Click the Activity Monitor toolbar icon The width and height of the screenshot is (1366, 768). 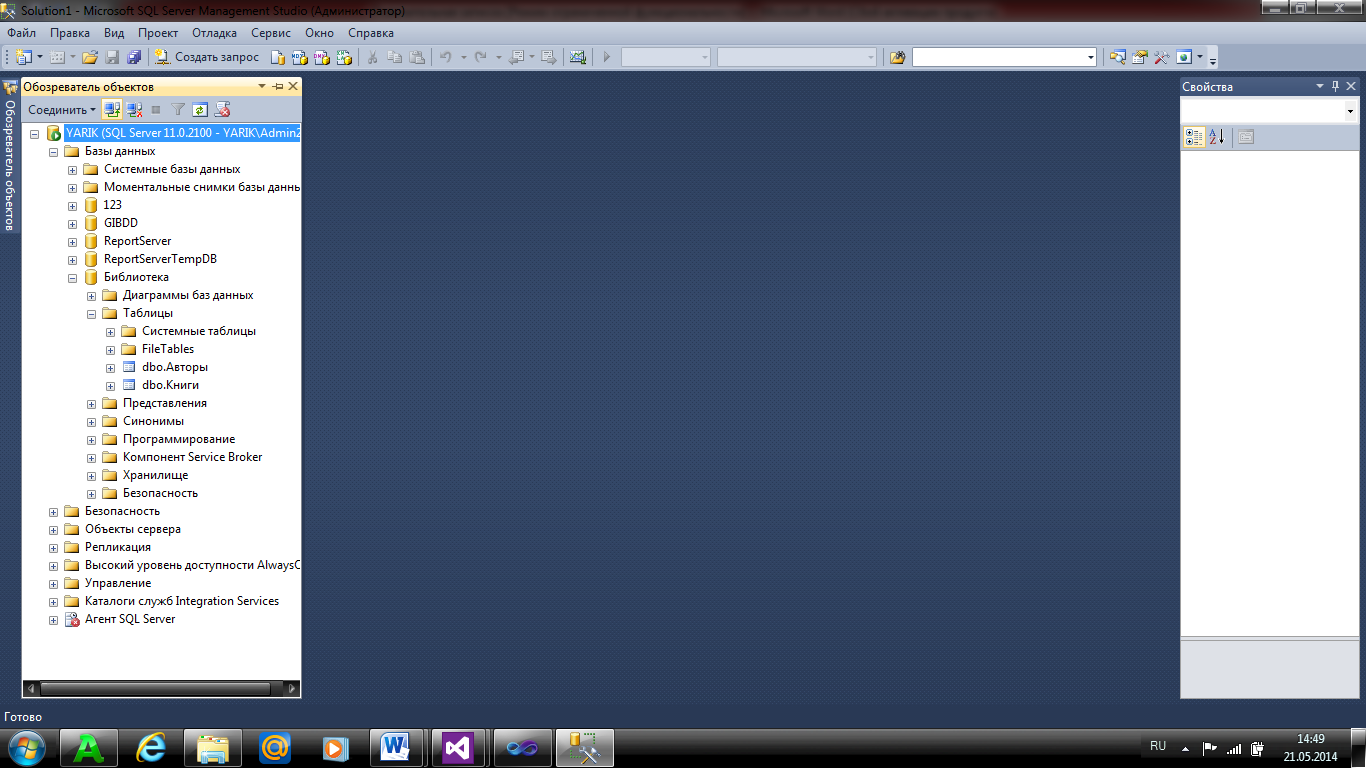(578, 57)
